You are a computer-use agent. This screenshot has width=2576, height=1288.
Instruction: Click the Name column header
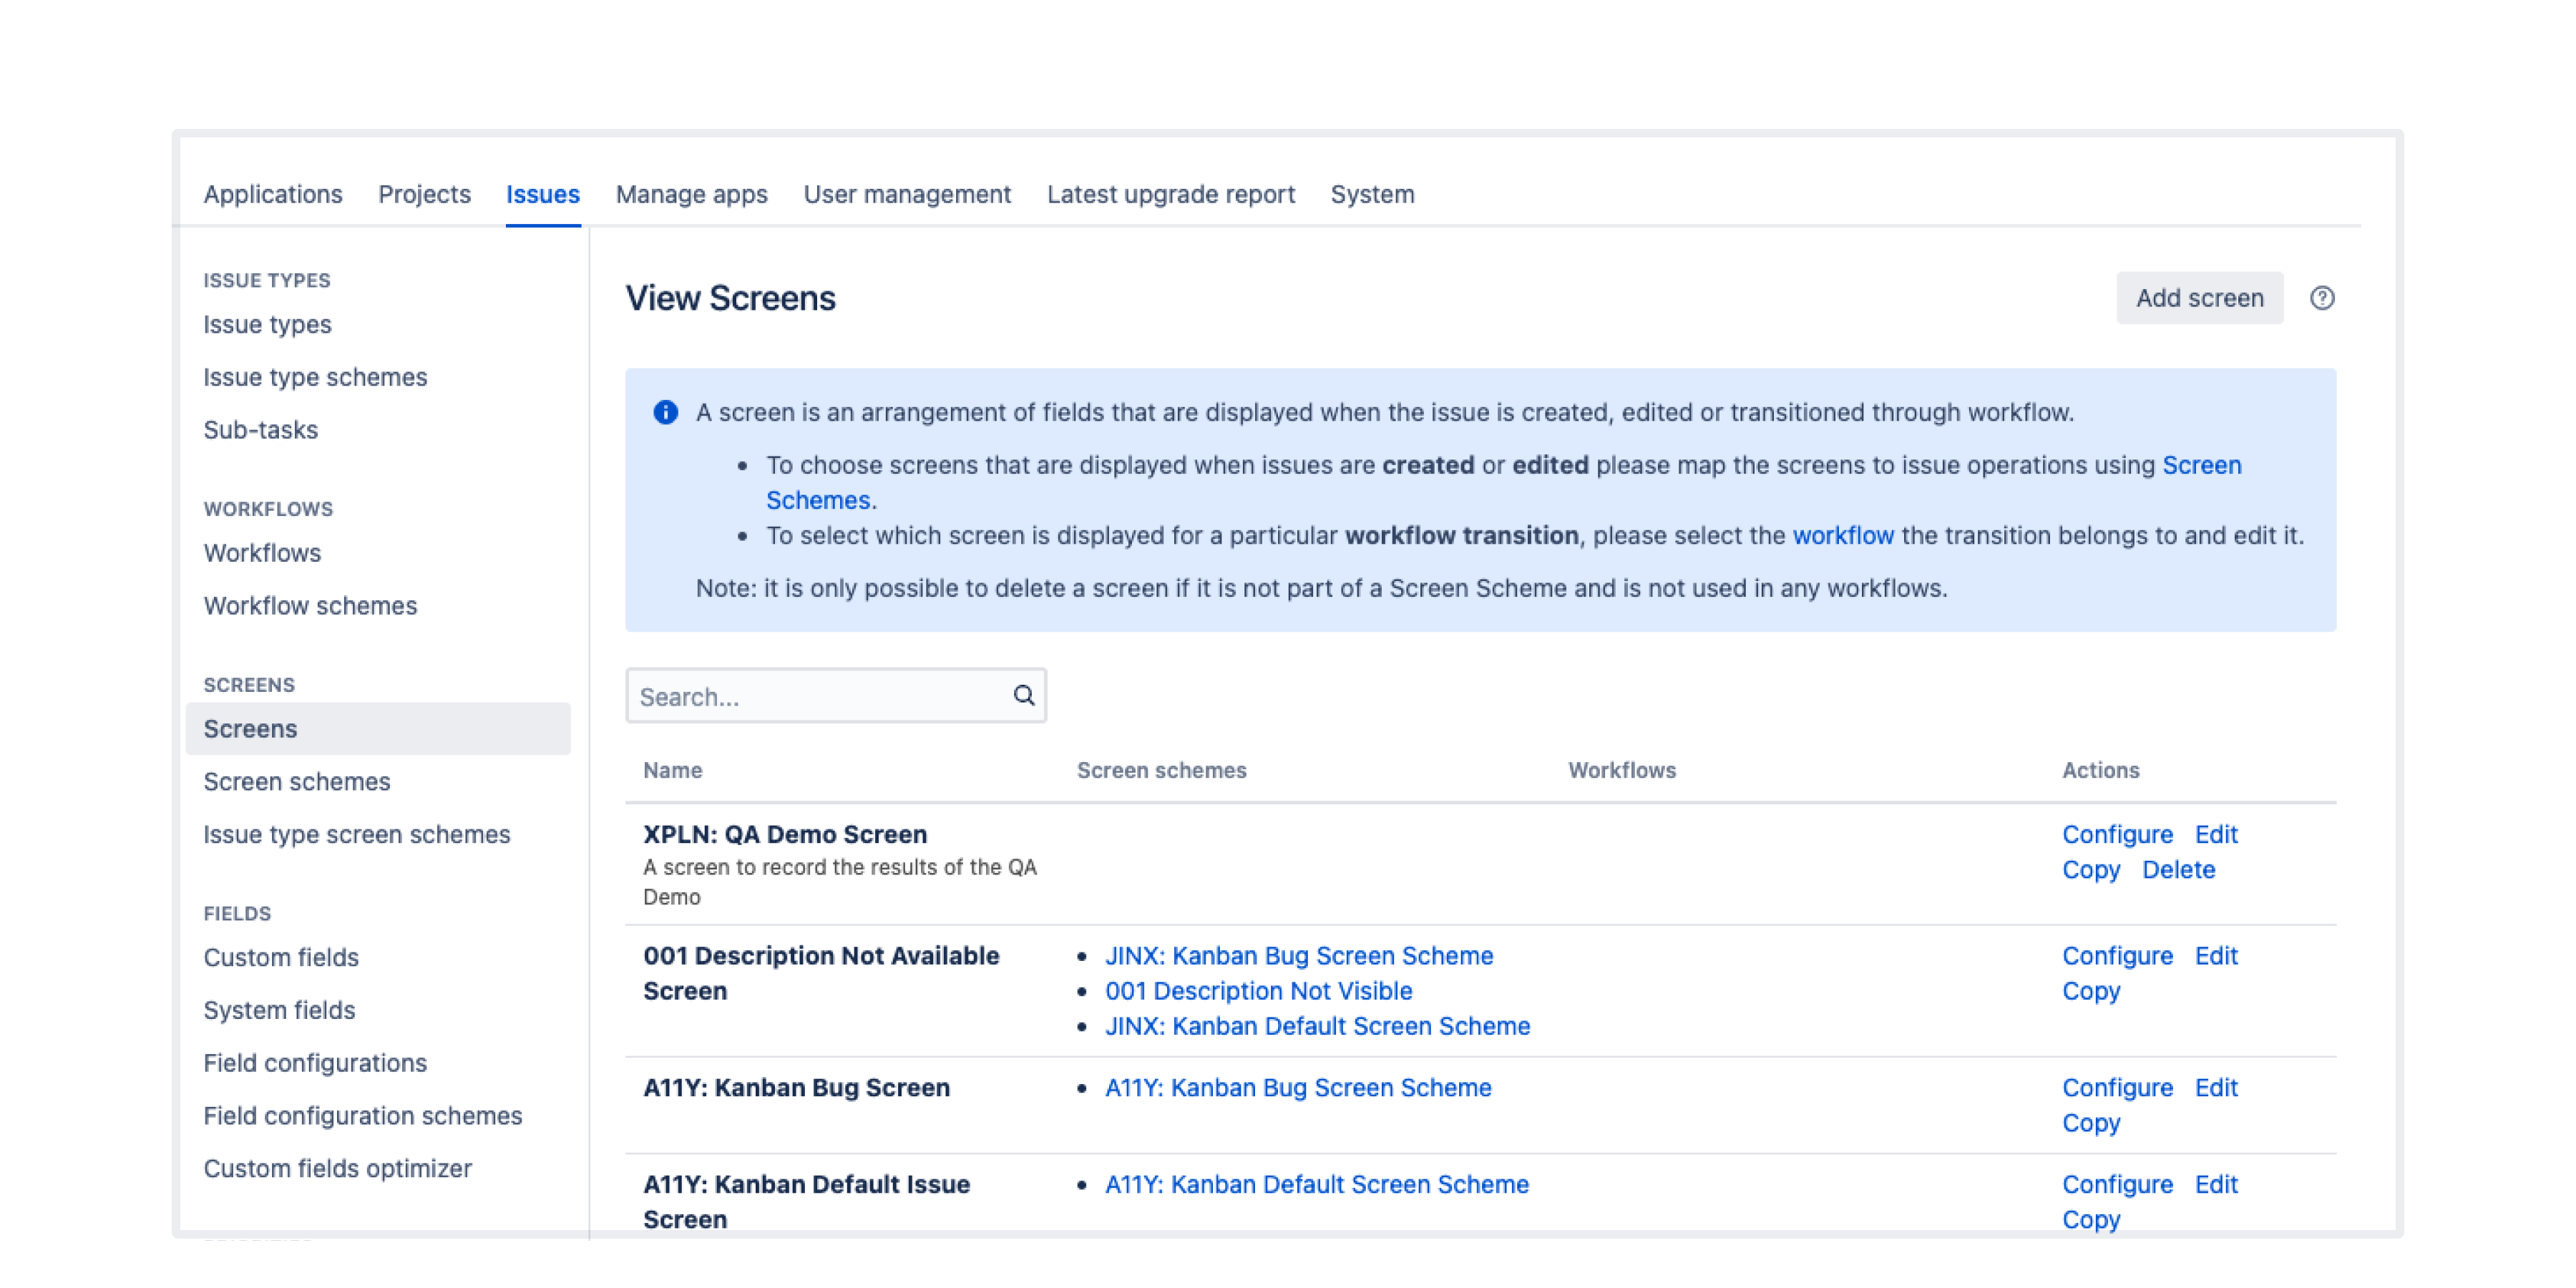pos(672,770)
